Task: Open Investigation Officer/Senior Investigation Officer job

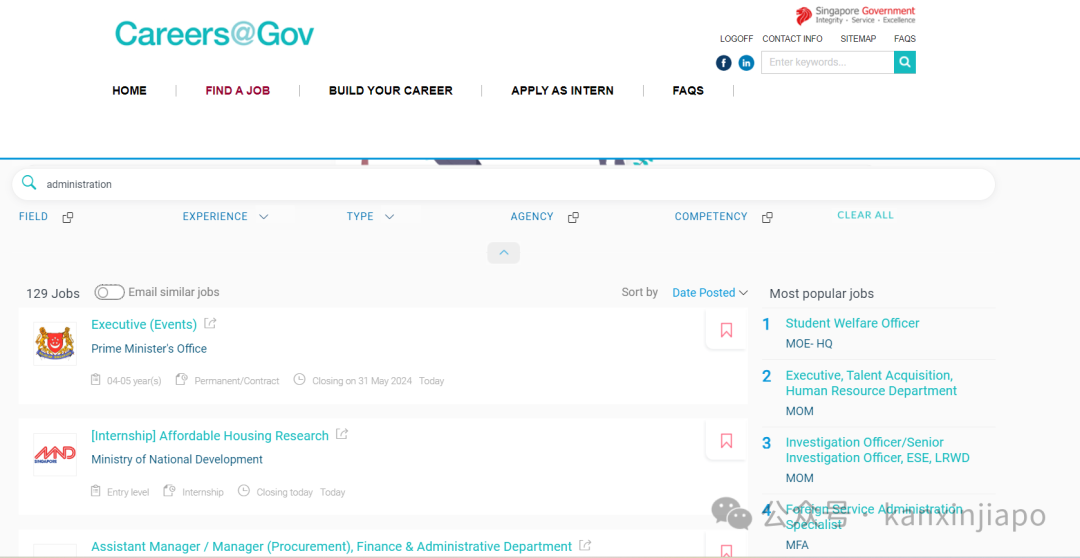Action: (x=878, y=450)
